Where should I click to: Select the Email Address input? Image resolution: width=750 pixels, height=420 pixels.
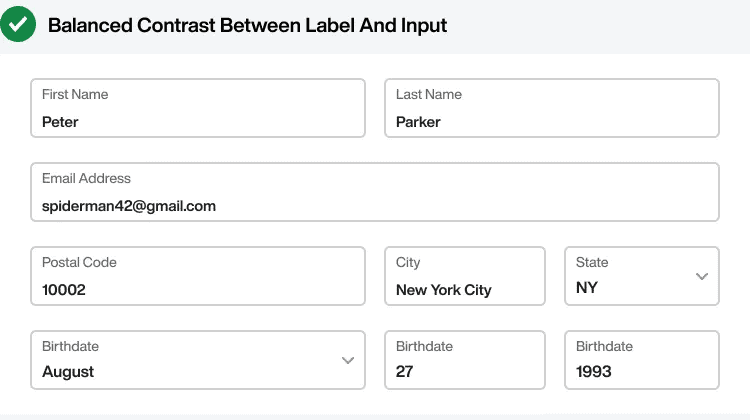[x=375, y=192]
